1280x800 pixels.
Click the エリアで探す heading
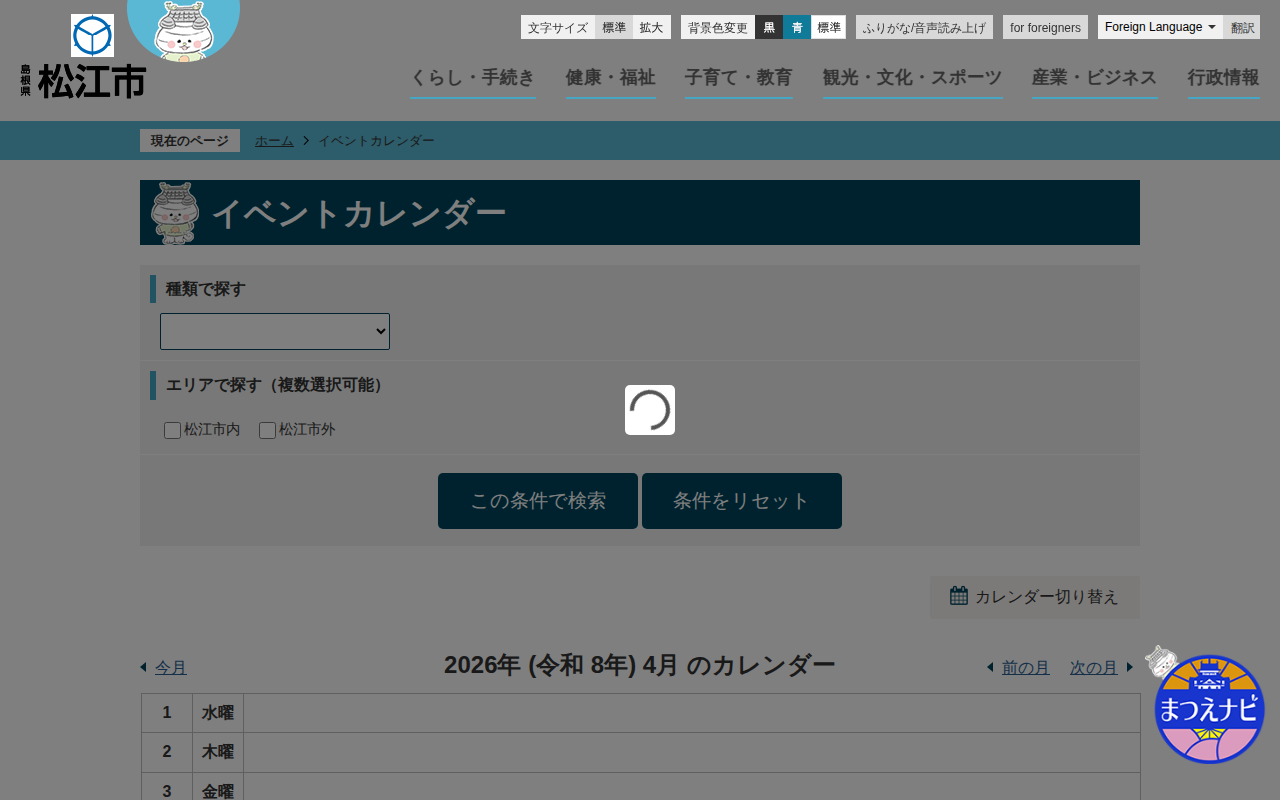tap(278, 385)
